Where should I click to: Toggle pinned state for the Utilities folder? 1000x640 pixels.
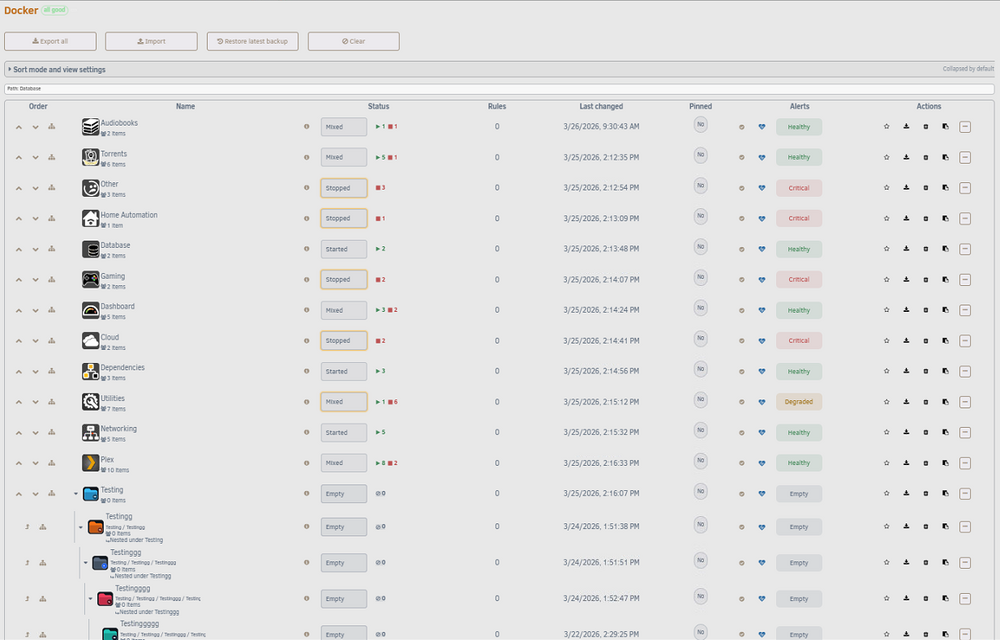700,400
